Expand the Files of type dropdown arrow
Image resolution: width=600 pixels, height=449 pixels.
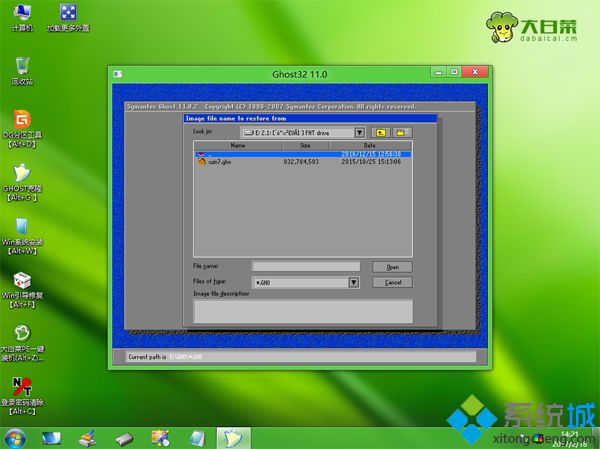pos(354,282)
